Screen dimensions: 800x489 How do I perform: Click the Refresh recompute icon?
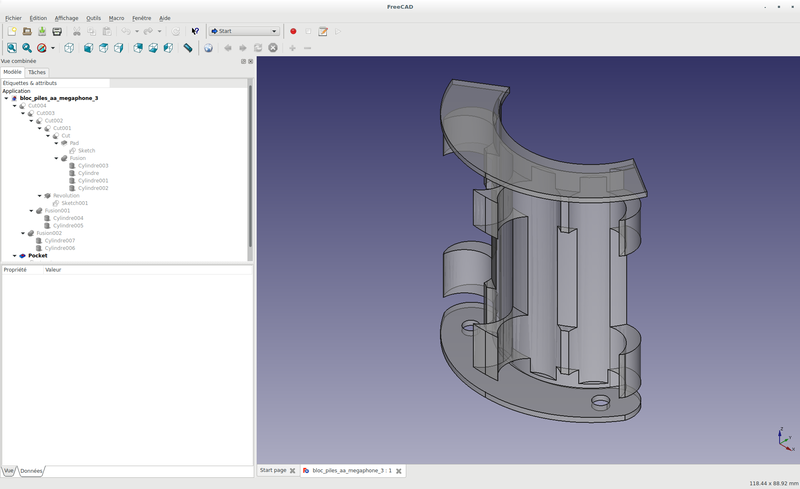pyautogui.click(x=176, y=31)
